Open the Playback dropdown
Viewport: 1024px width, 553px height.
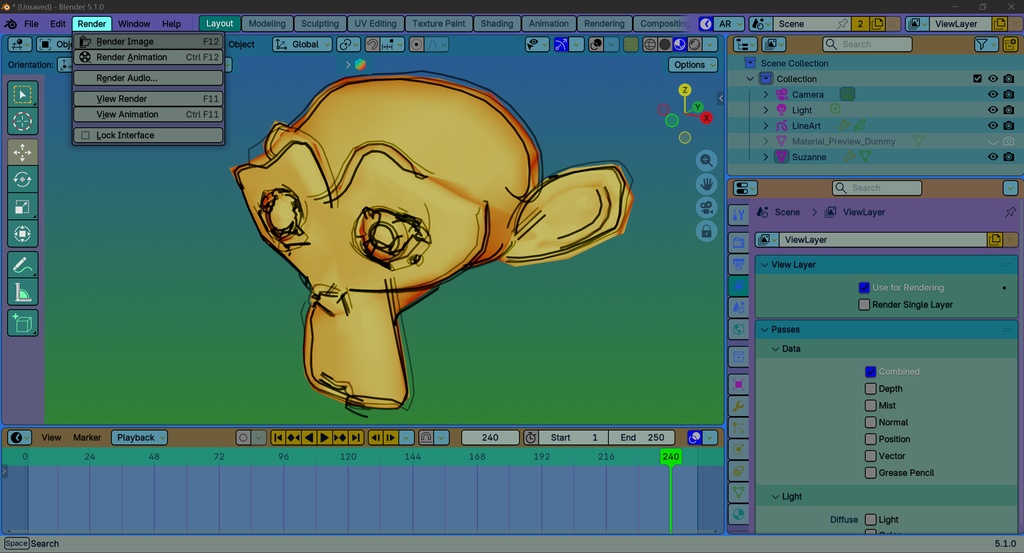click(139, 437)
